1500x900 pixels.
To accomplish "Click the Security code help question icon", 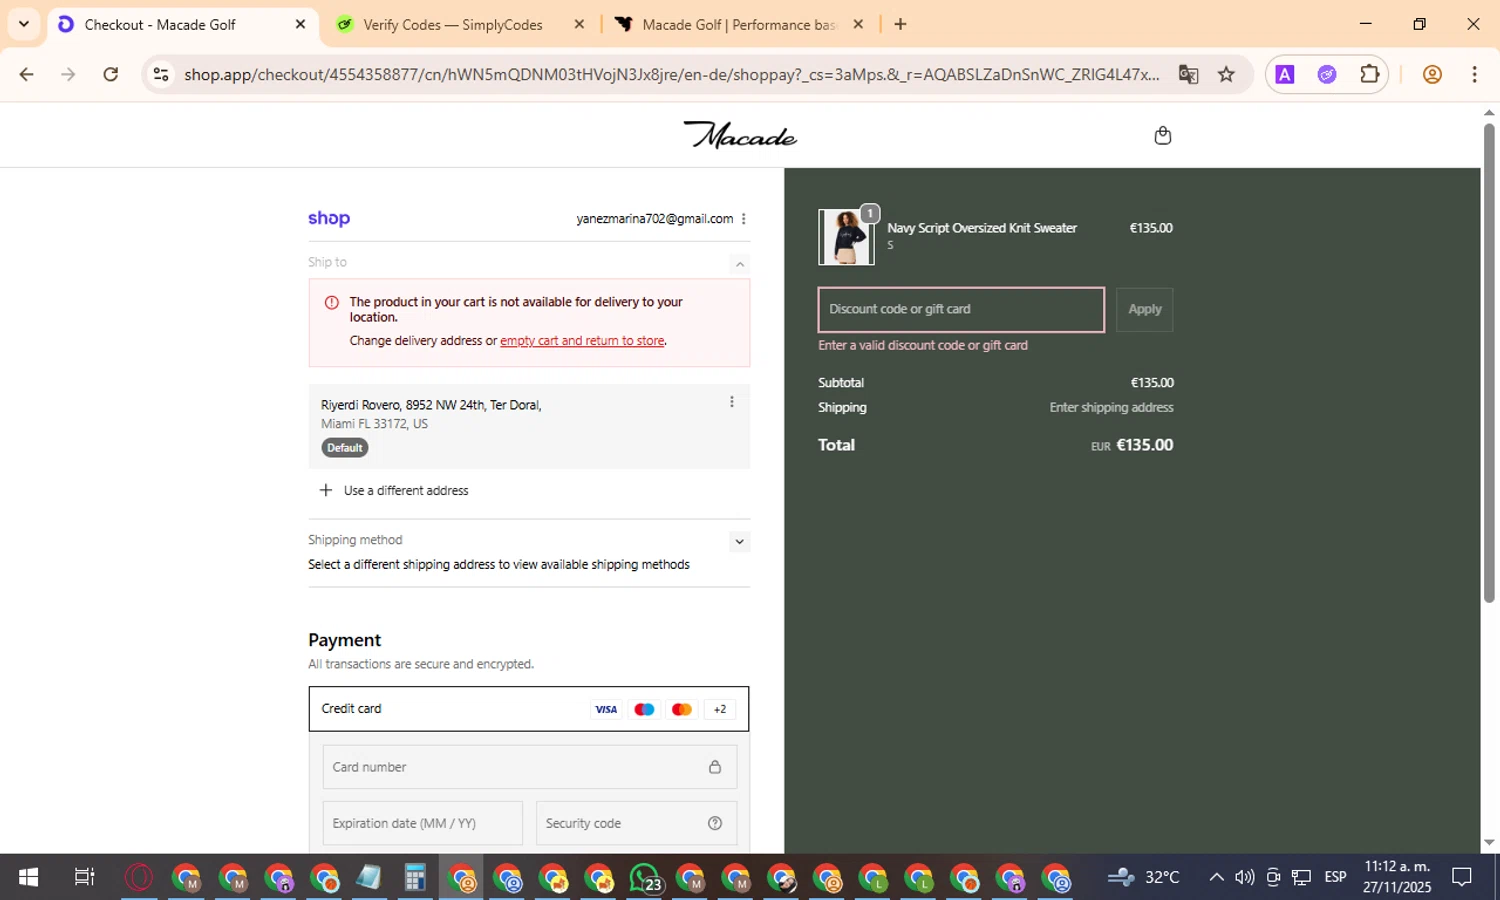I will pos(715,823).
